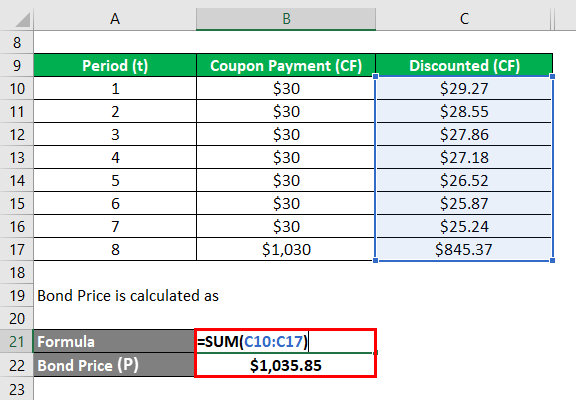
Task: Select row 15 header
Action: (x=17, y=203)
